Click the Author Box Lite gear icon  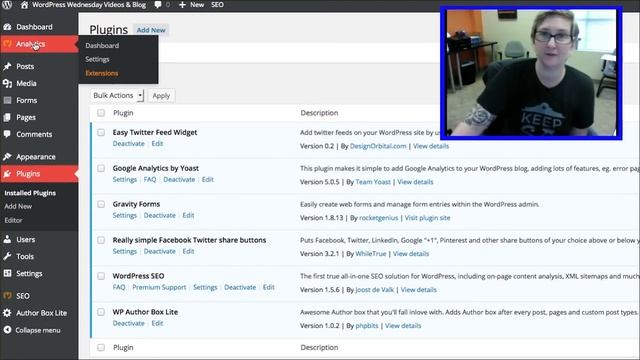coord(7,313)
